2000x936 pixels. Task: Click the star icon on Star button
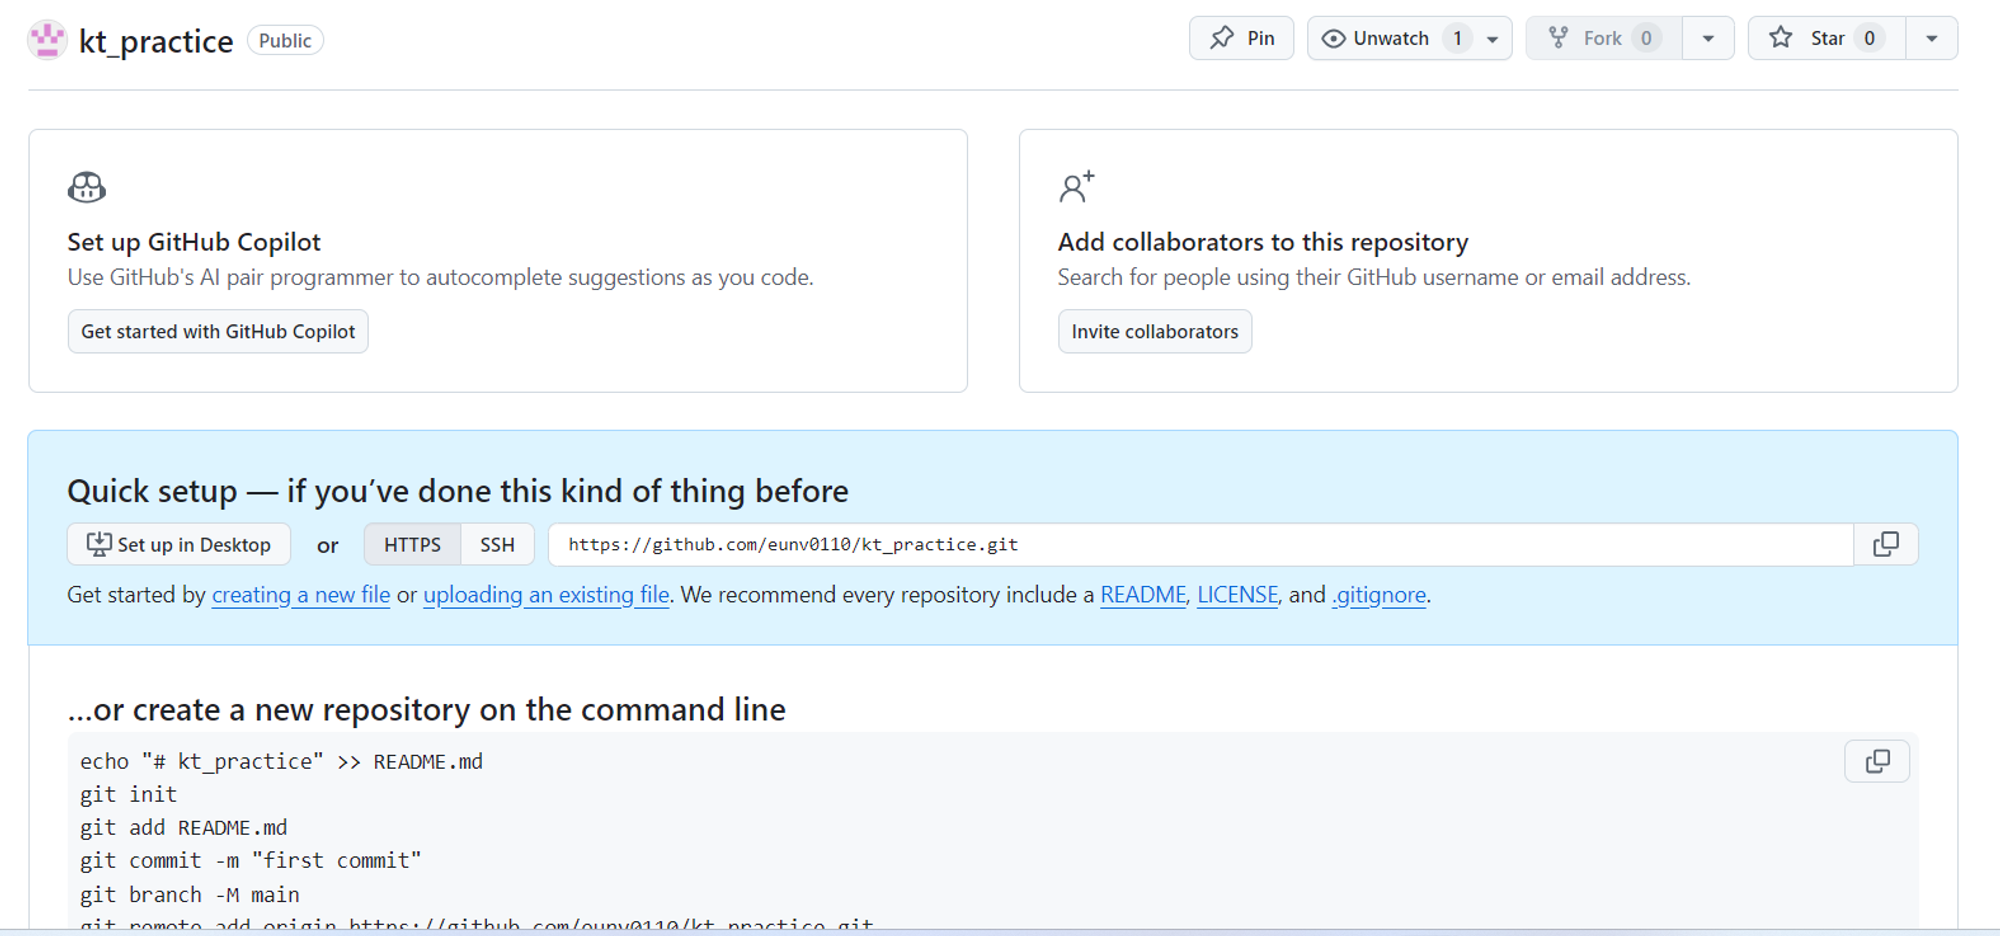[x=1781, y=38]
